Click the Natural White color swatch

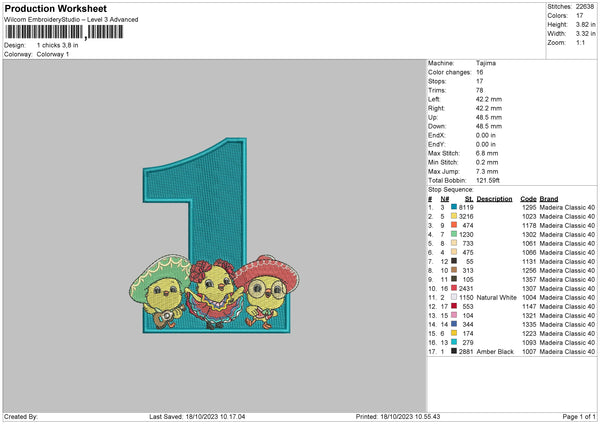pos(454,297)
